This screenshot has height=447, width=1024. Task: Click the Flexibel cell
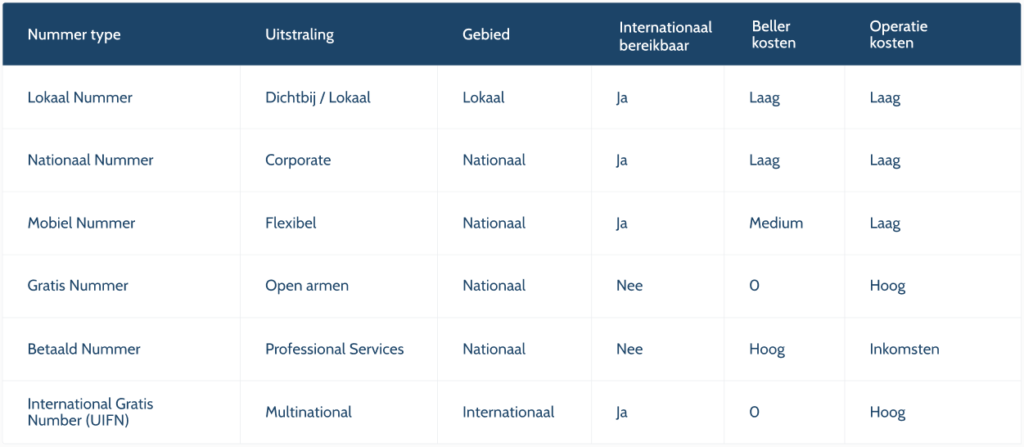coord(291,224)
